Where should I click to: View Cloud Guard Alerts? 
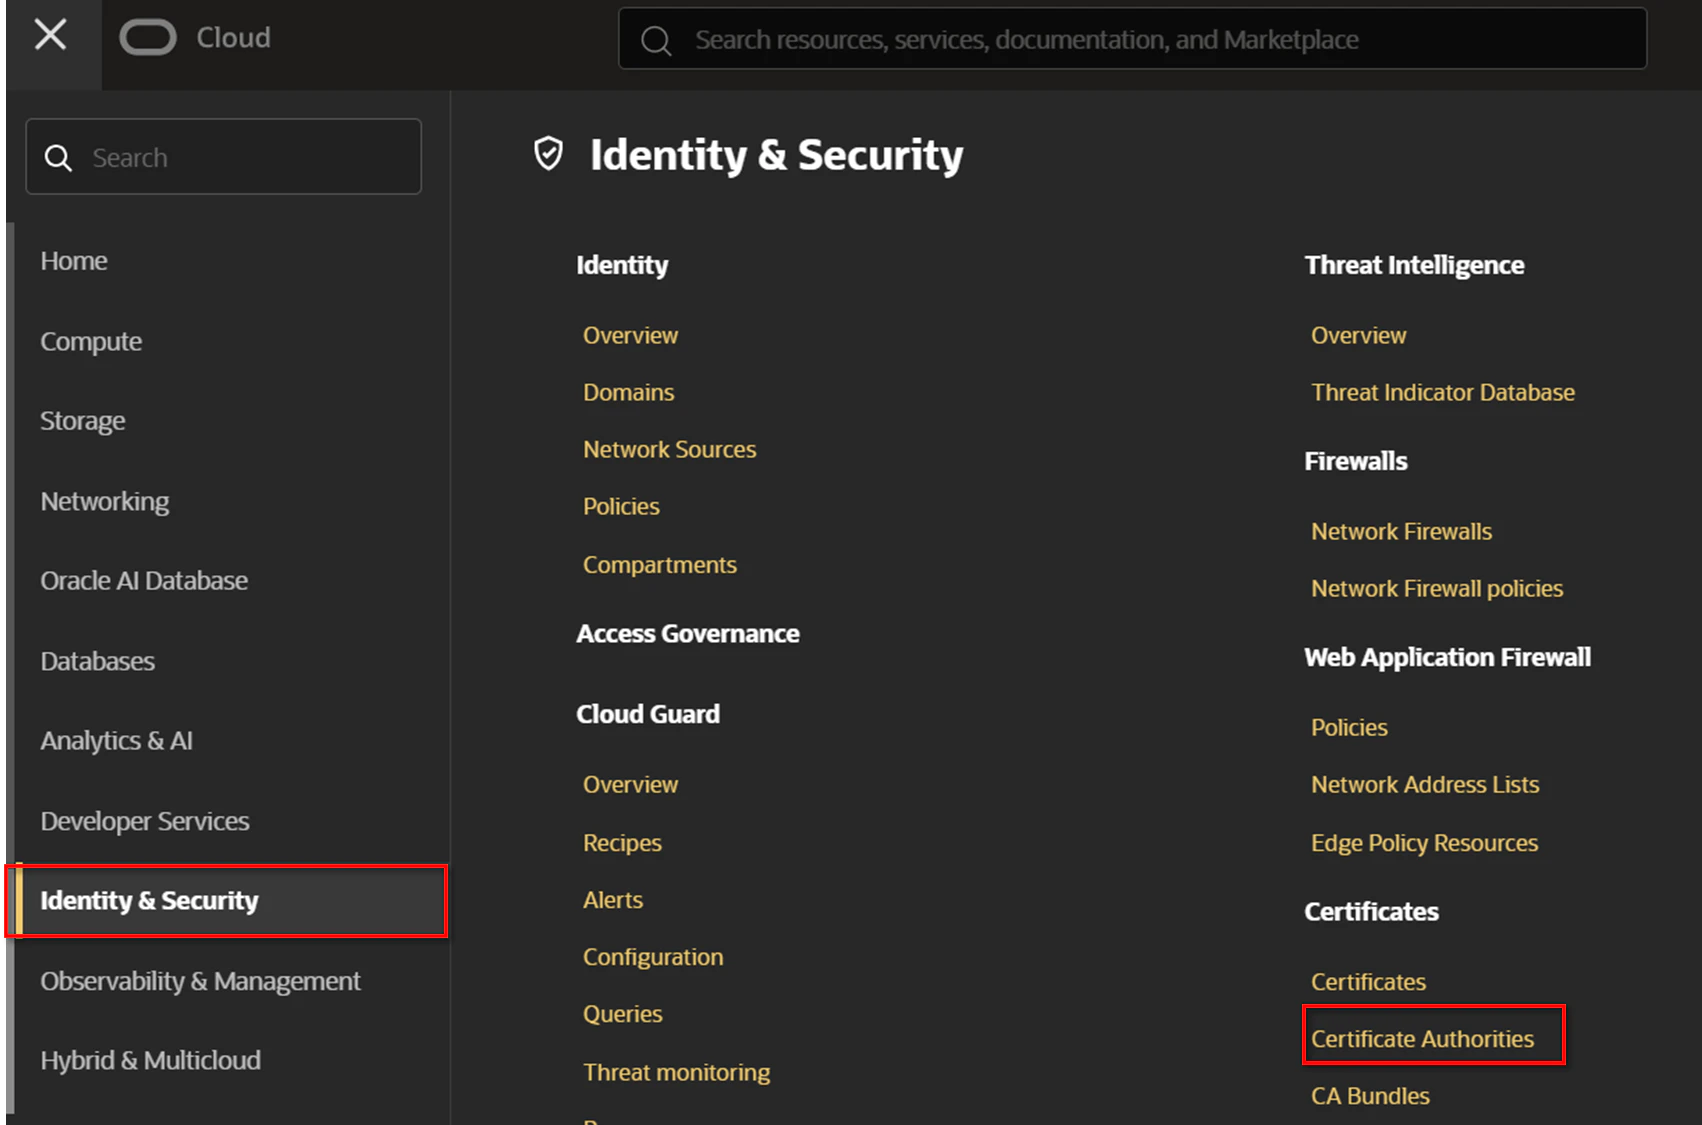(x=613, y=900)
